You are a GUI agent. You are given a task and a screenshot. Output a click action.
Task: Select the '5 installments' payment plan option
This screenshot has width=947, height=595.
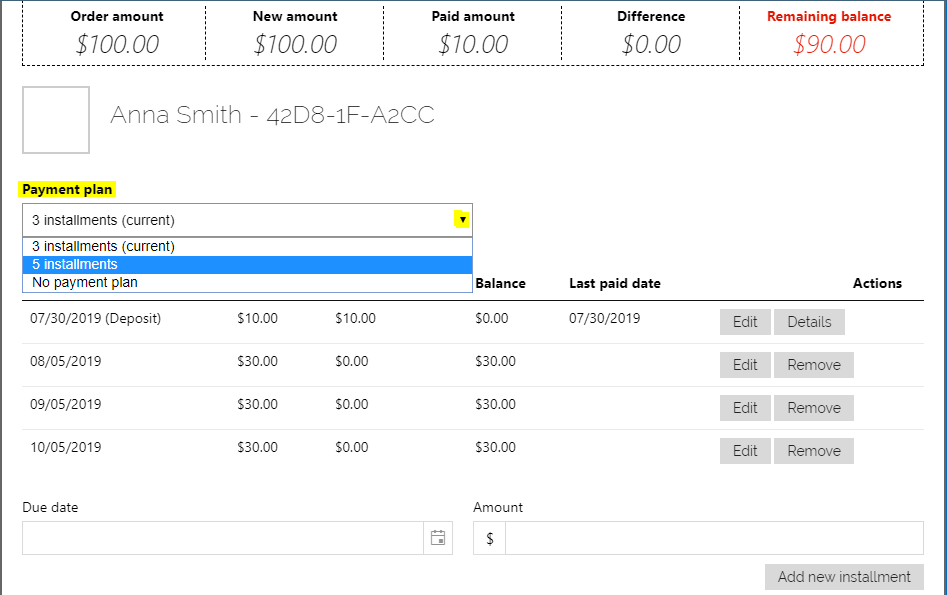click(x=247, y=265)
